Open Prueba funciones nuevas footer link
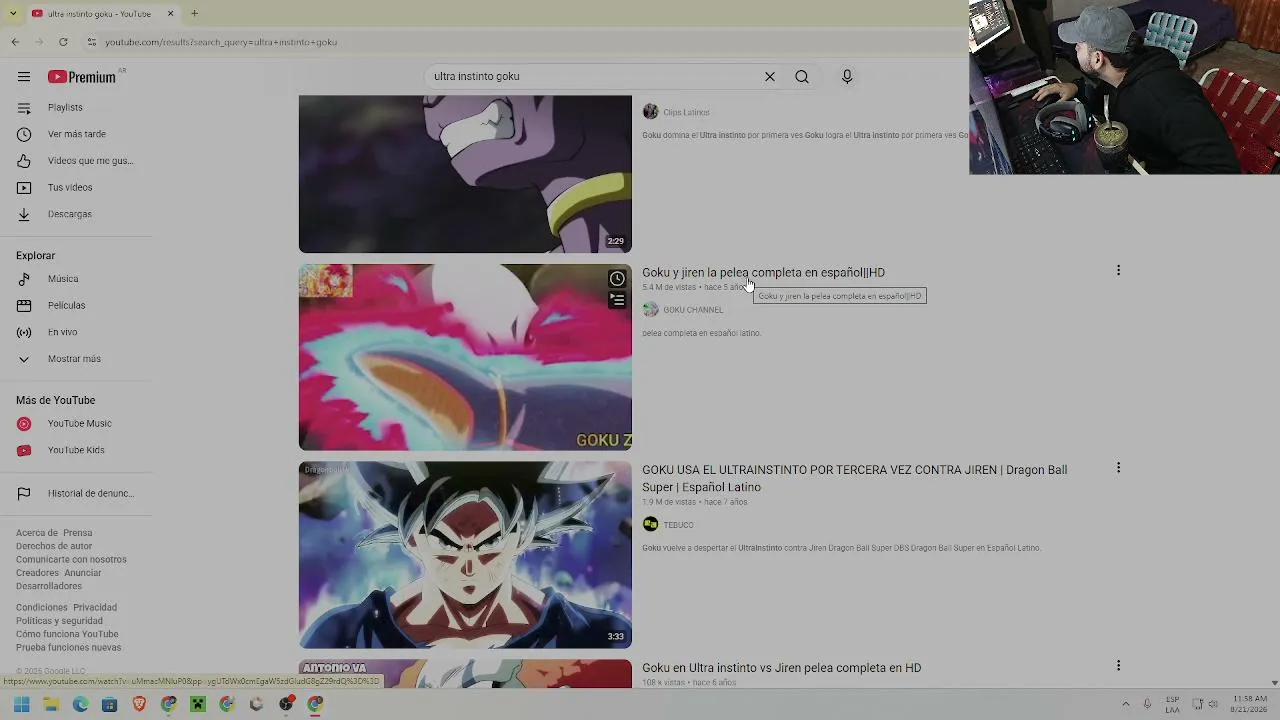This screenshot has height=720, width=1280. [69, 648]
